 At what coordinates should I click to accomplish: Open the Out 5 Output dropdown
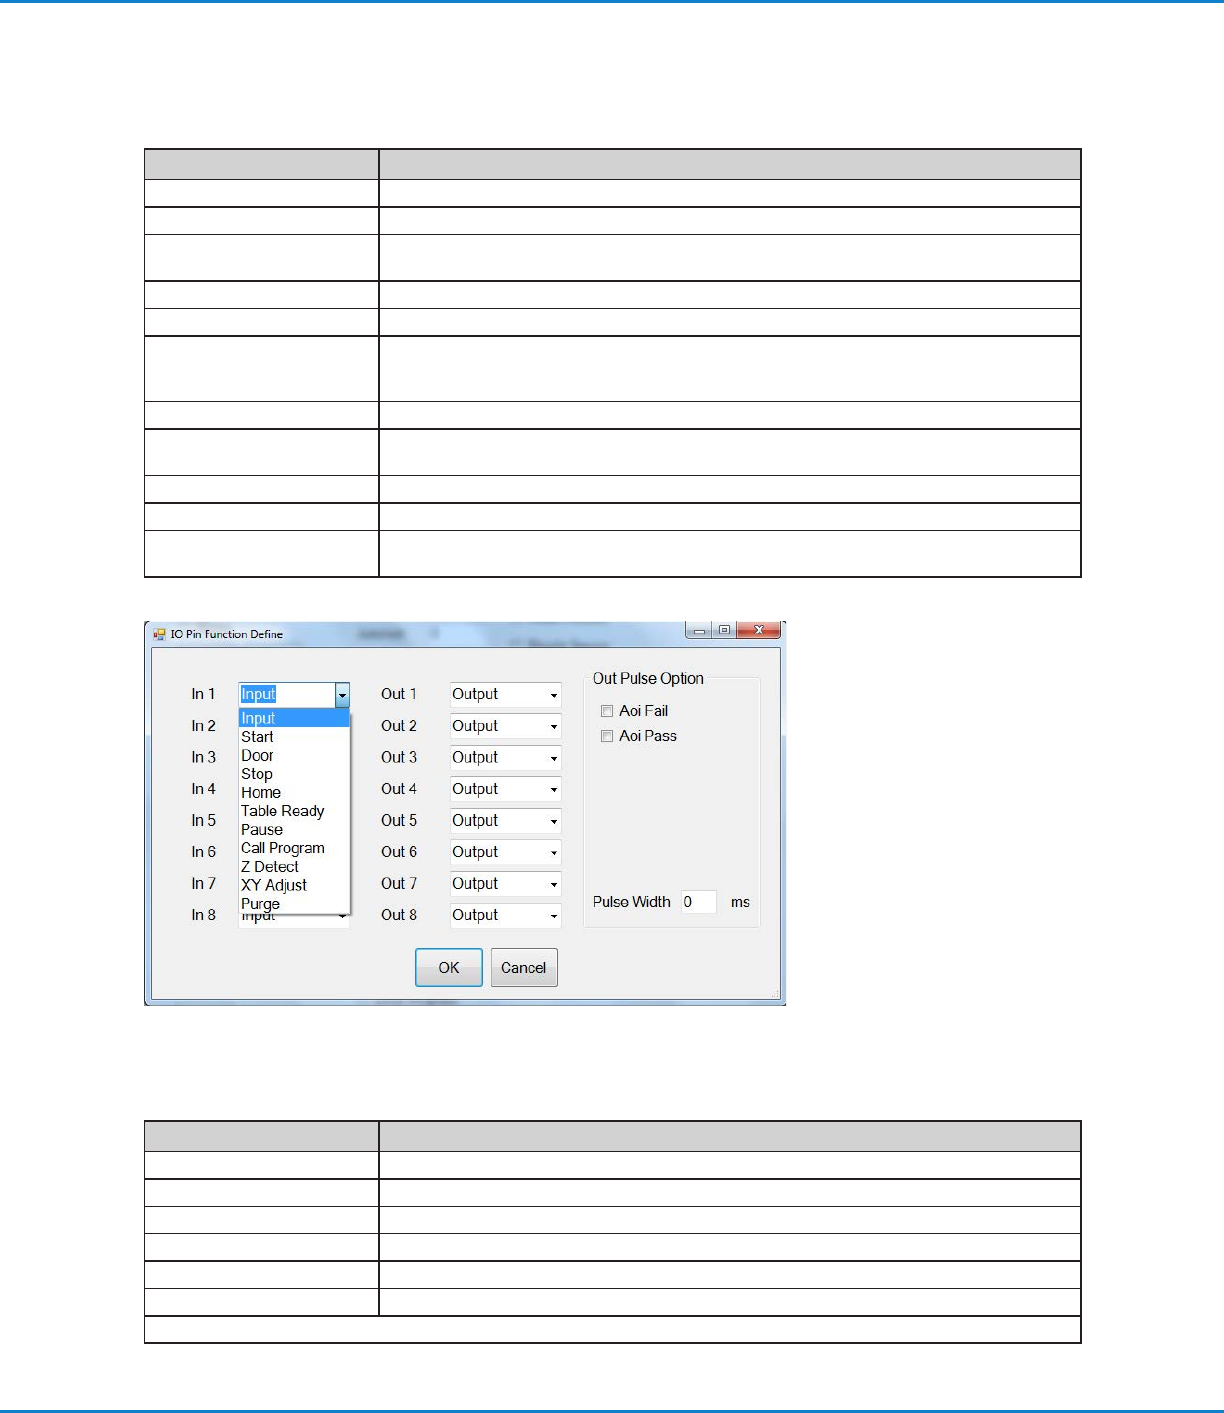click(505, 821)
